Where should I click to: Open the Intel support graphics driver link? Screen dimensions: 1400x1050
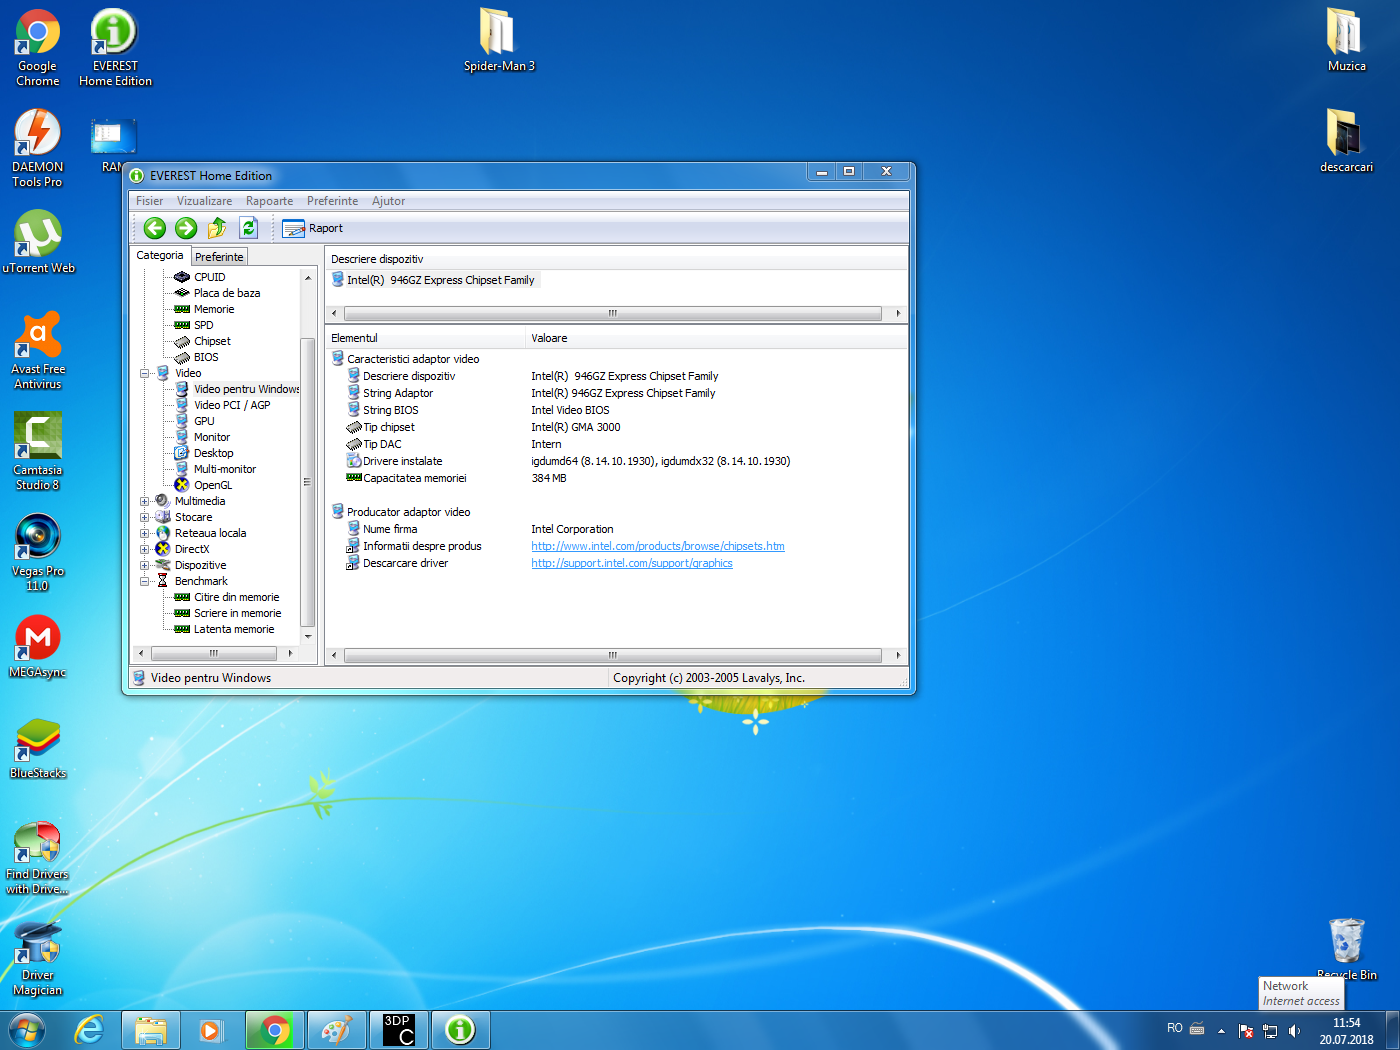pos(632,563)
